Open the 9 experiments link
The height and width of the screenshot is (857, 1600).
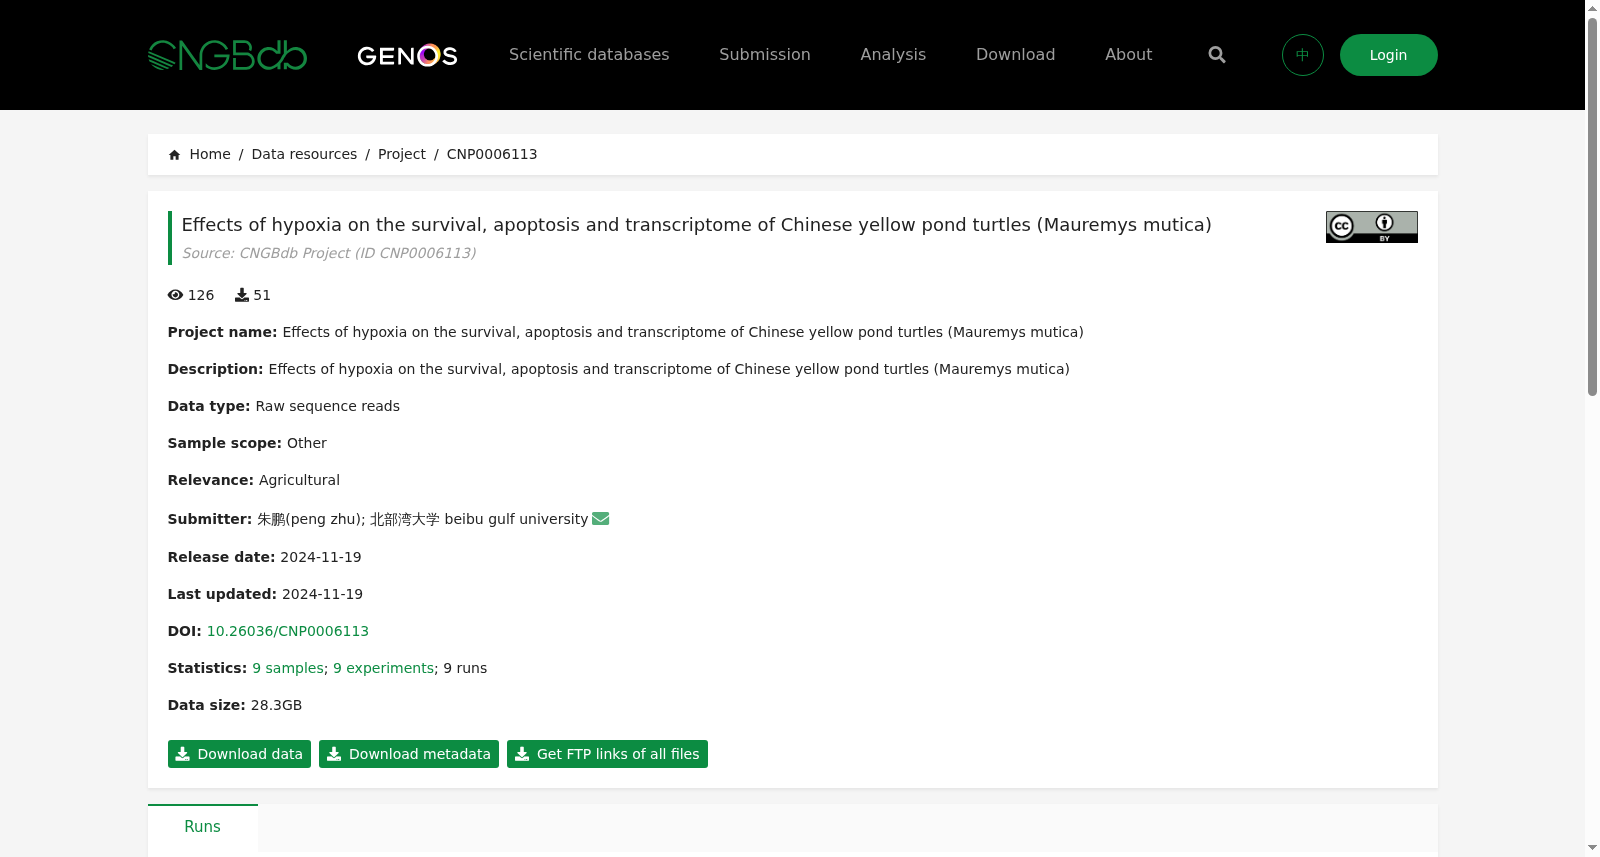tap(383, 668)
